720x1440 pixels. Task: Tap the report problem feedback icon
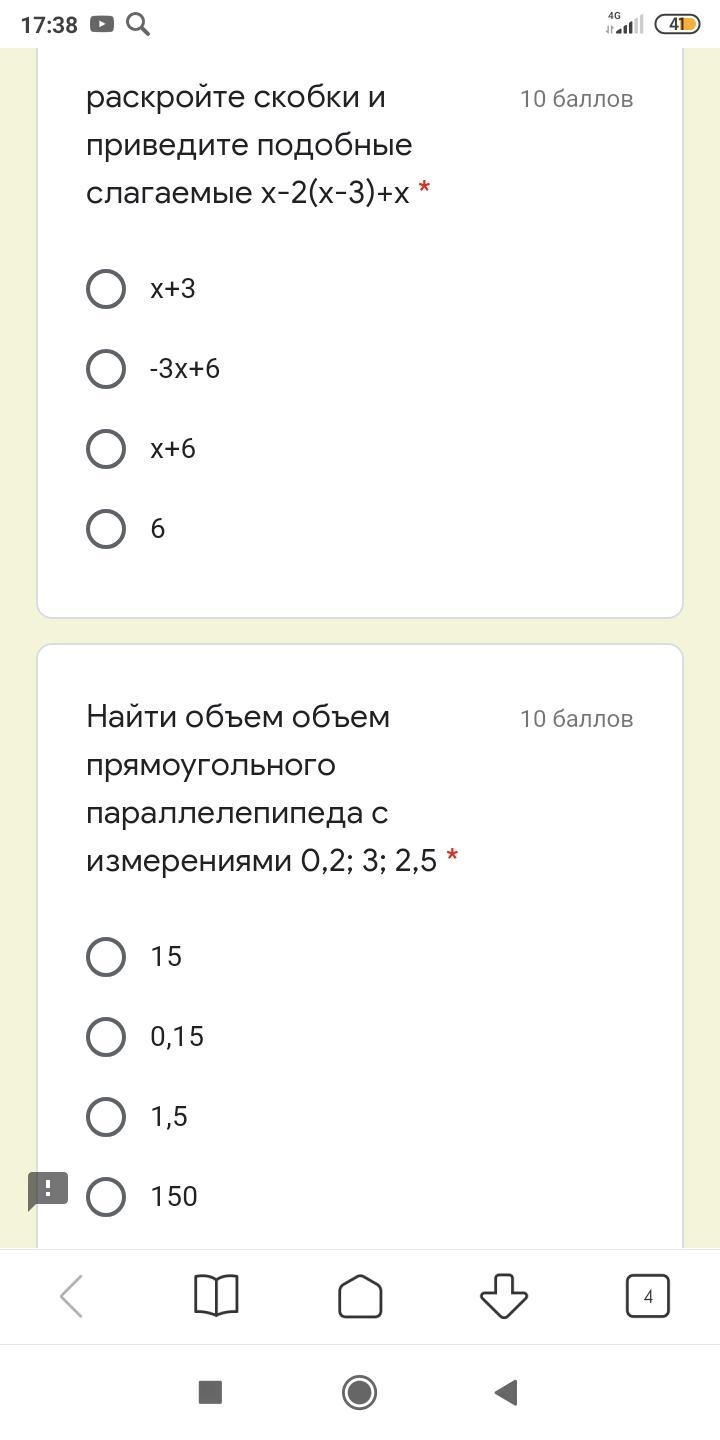(x=48, y=1190)
